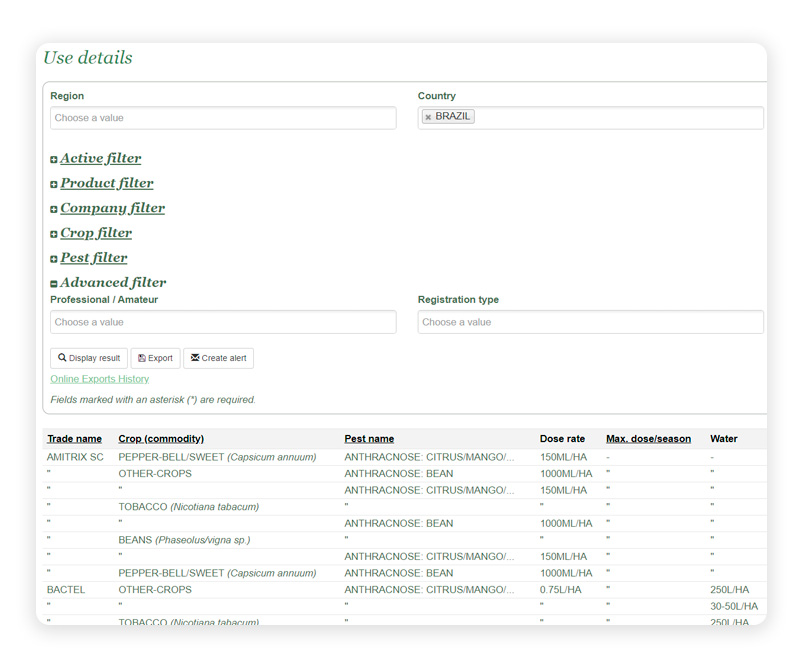Screen dimensions: 800x667
Task: Click the 0.75L/HA dose rate cell
Action: click(x=561, y=590)
